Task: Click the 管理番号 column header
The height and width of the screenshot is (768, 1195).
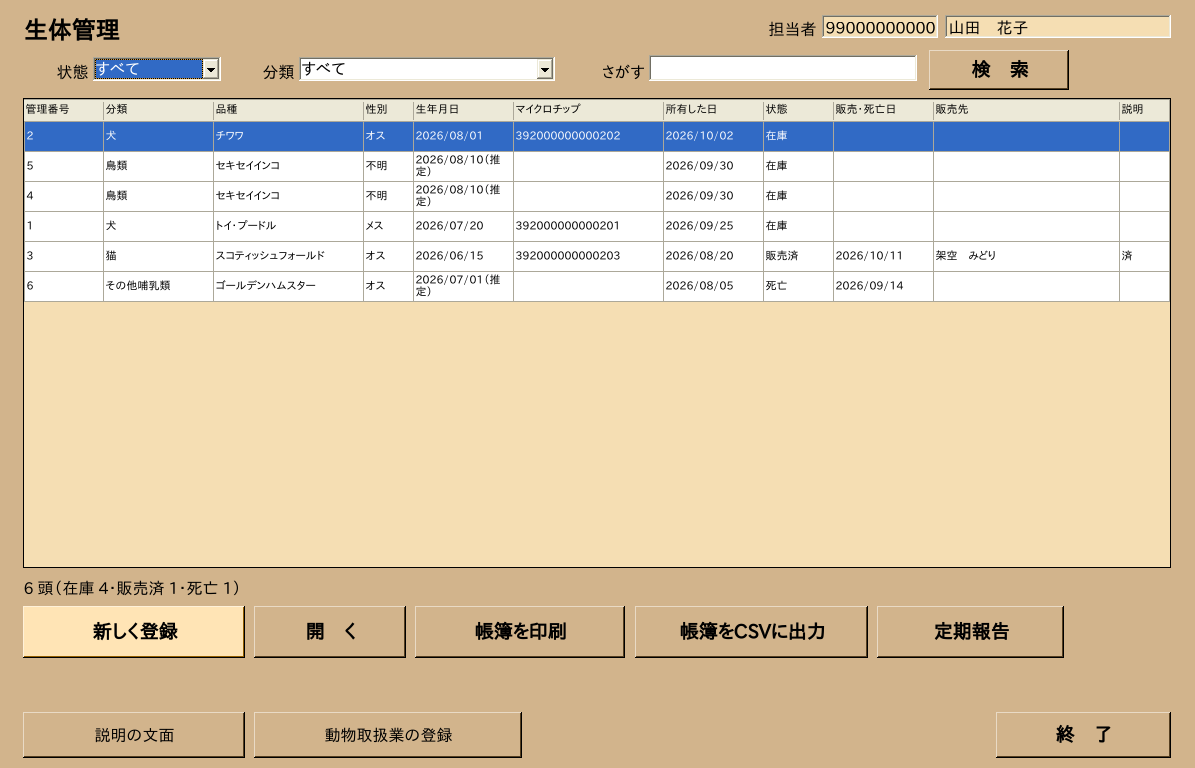Action: pos(64,110)
